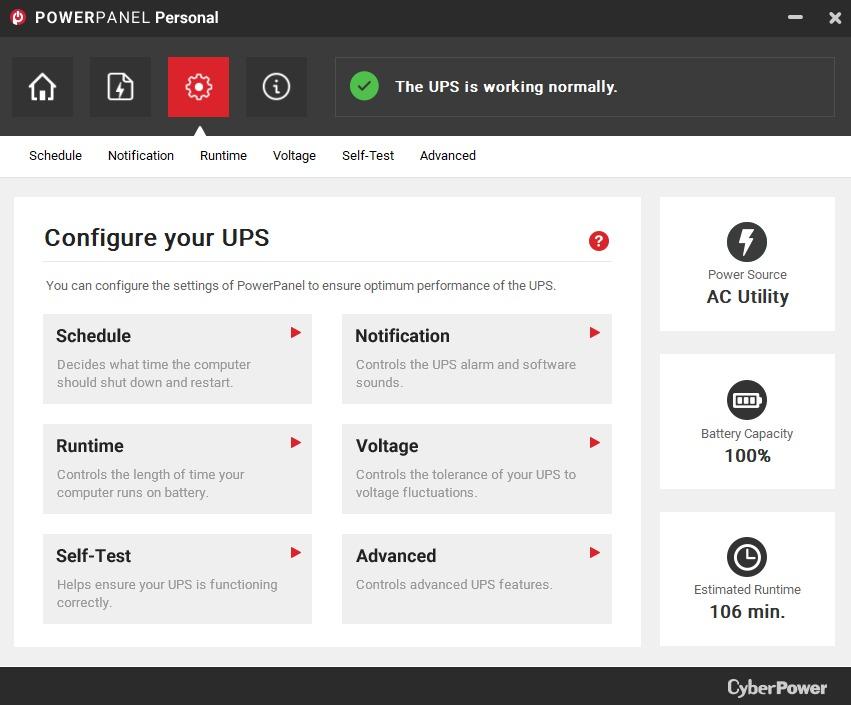This screenshot has width=851, height=705.
Task: Click the red help question mark icon
Action: (599, 240)
